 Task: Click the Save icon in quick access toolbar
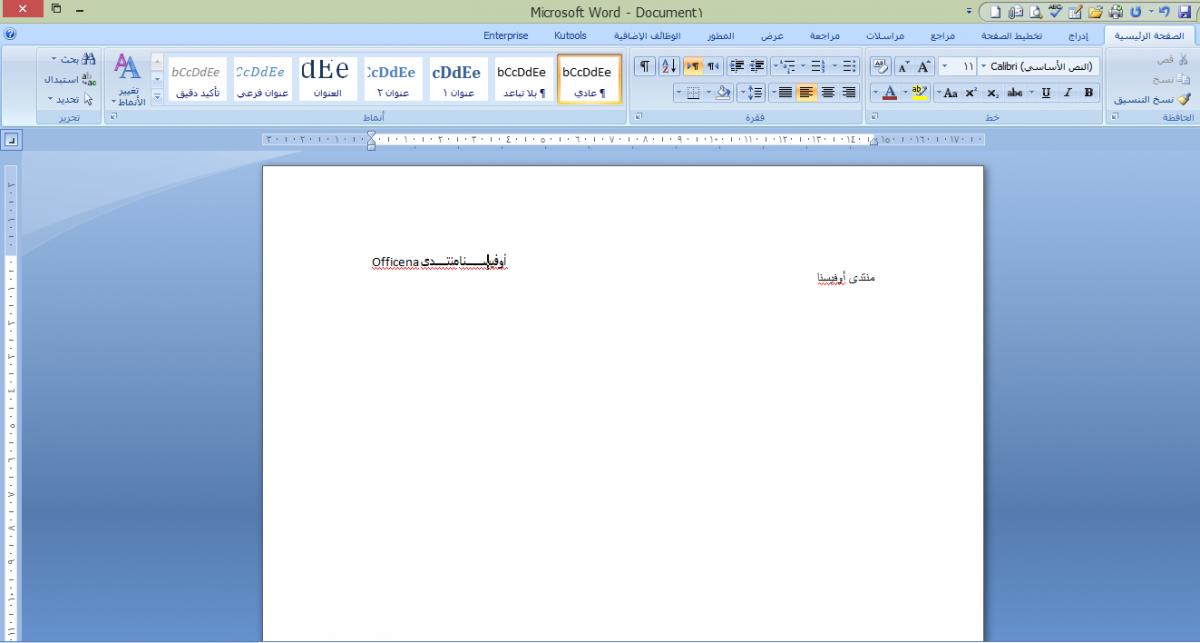[x=1184, y=11]
